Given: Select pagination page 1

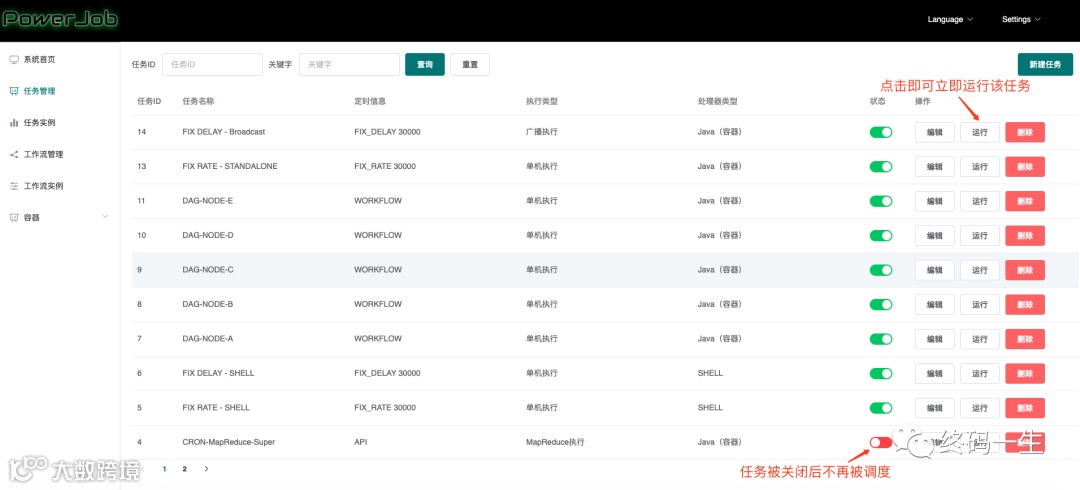Looking at the screenshot, I should point(165,469).
